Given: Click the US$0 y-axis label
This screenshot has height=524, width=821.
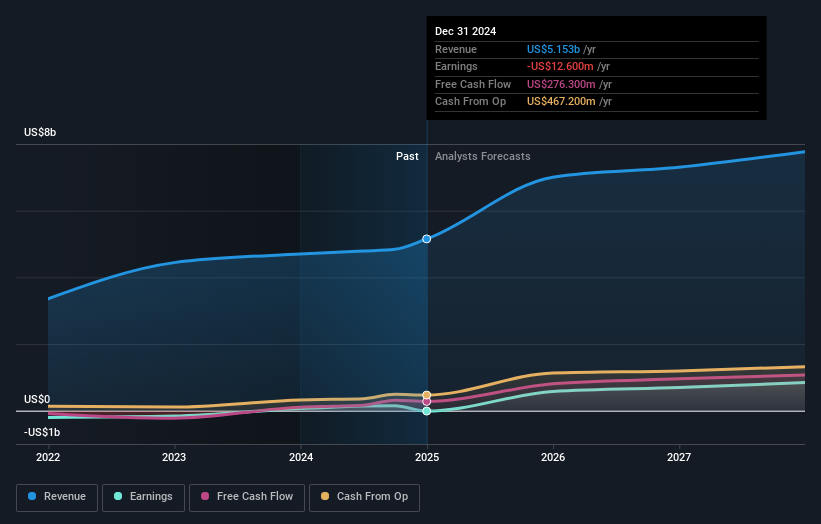Looking at the screenshot, I should 37,399.
